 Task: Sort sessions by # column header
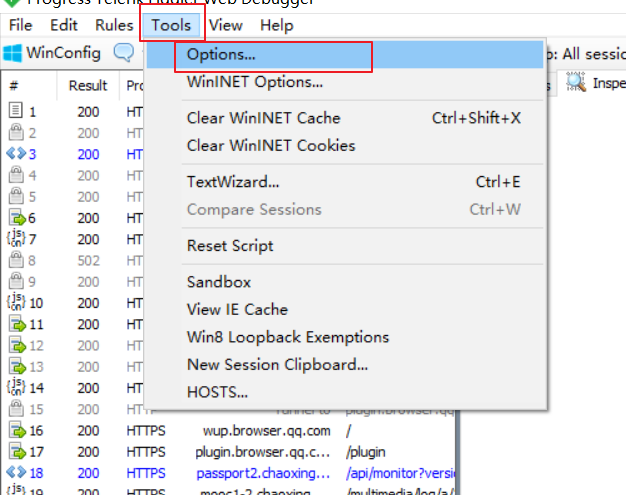point(29,85)
